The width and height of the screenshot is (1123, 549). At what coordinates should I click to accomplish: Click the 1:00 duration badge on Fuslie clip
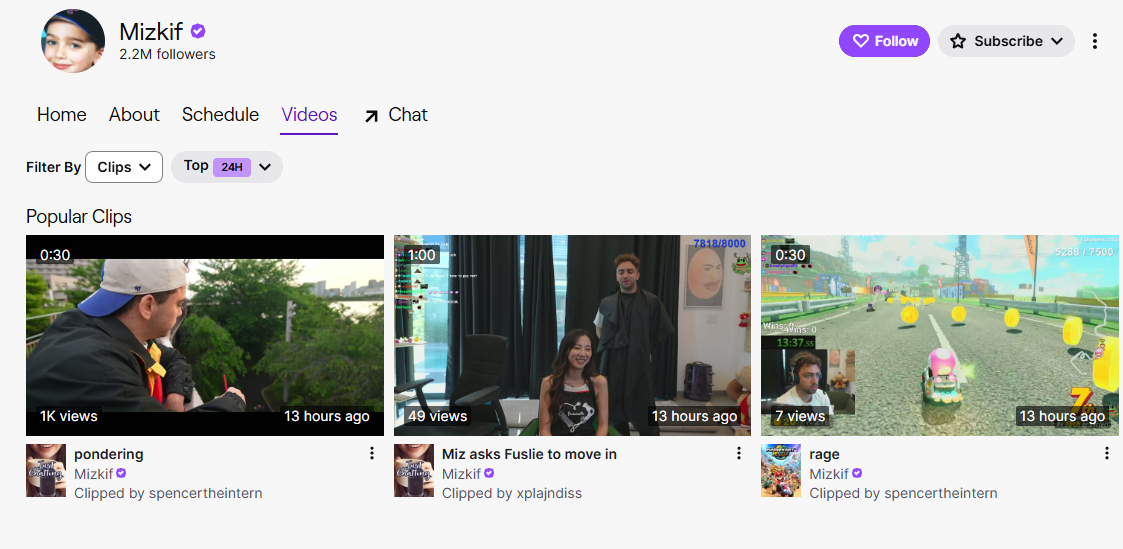(x=422, y=255)
